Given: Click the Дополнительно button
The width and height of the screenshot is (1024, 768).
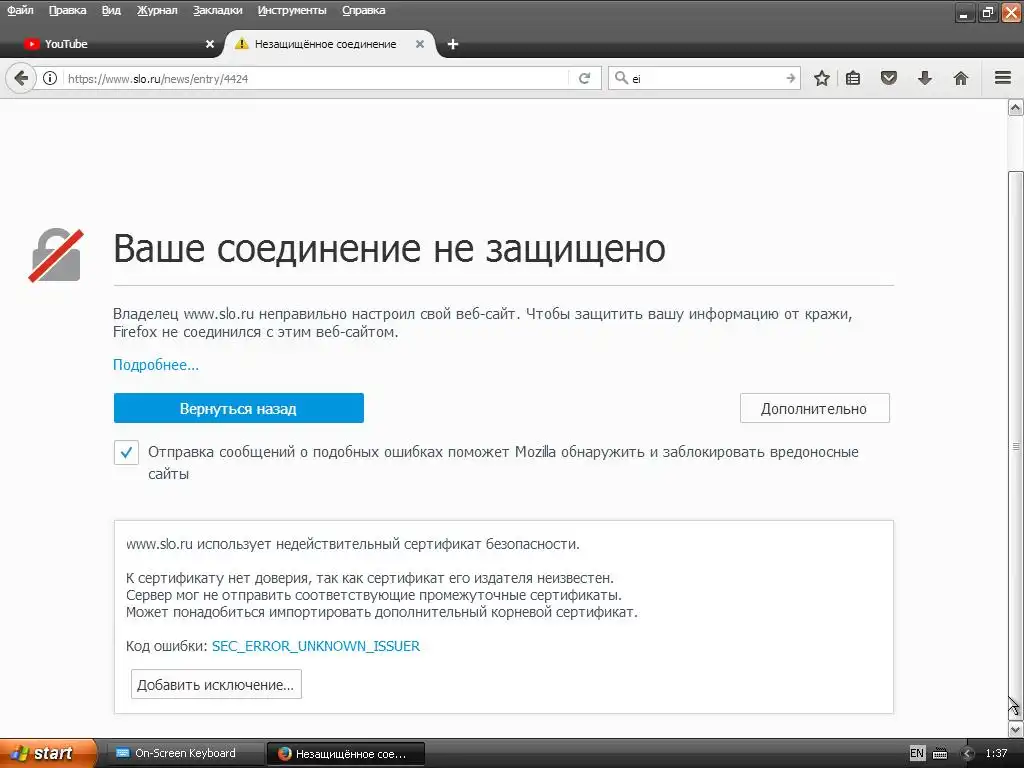Looking at the screenshot, I should [814, 408].
